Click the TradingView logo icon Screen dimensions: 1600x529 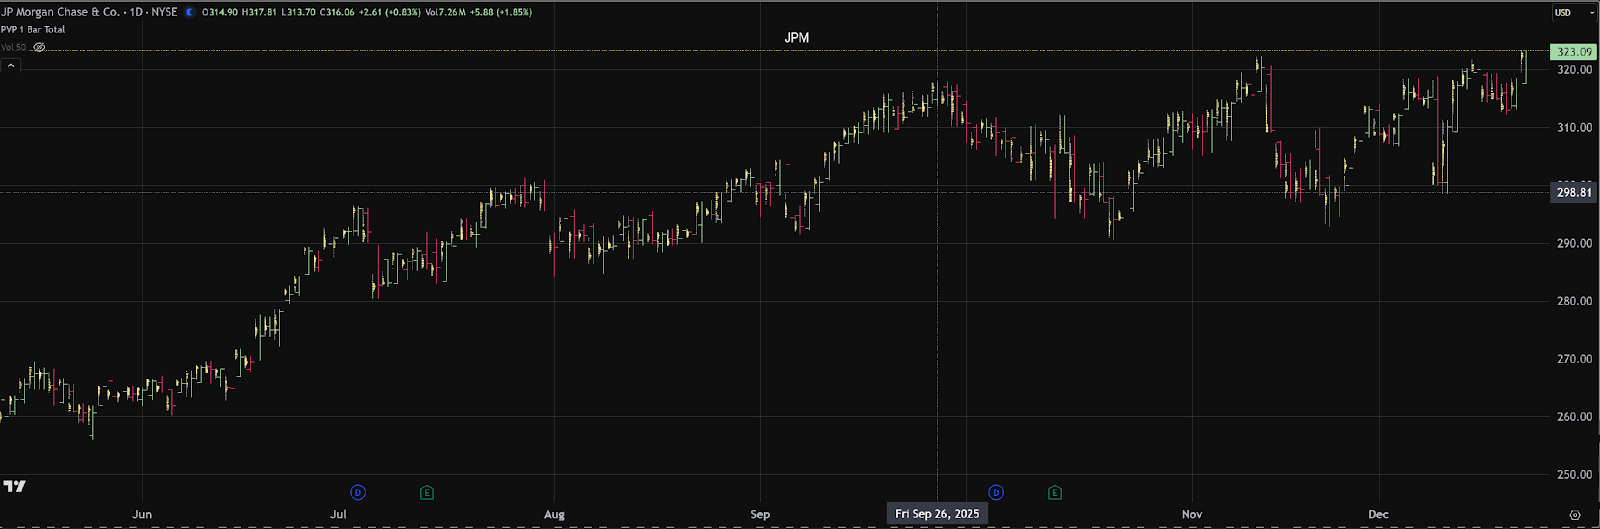14,487
